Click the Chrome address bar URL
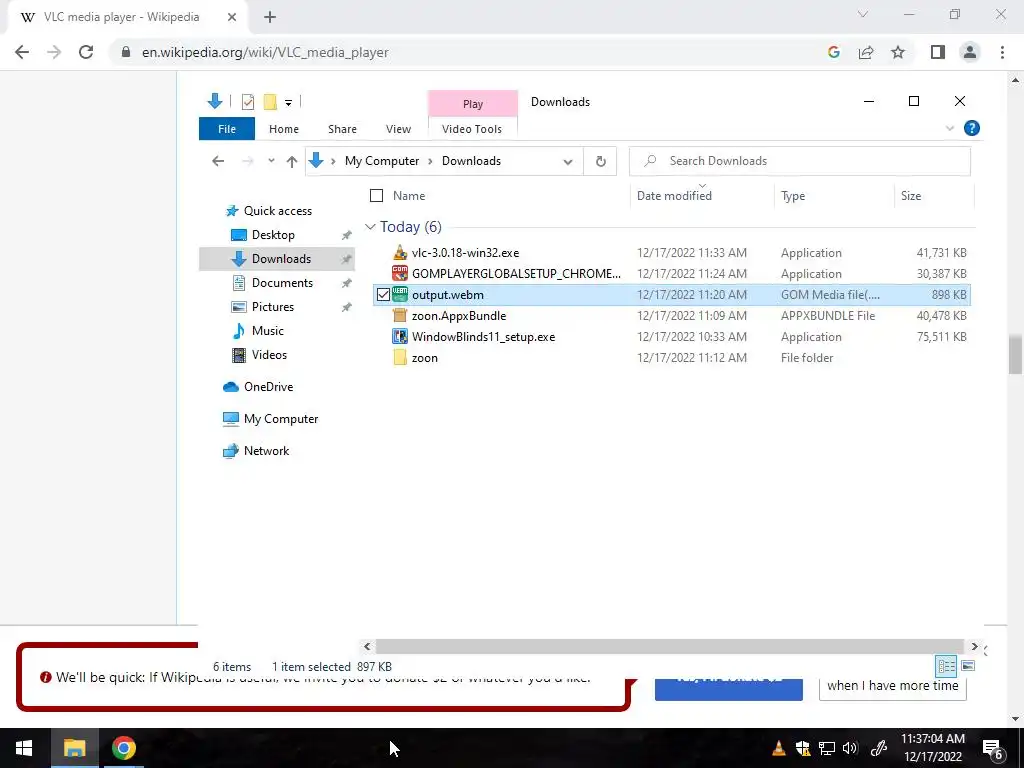 tap(265, 52)
